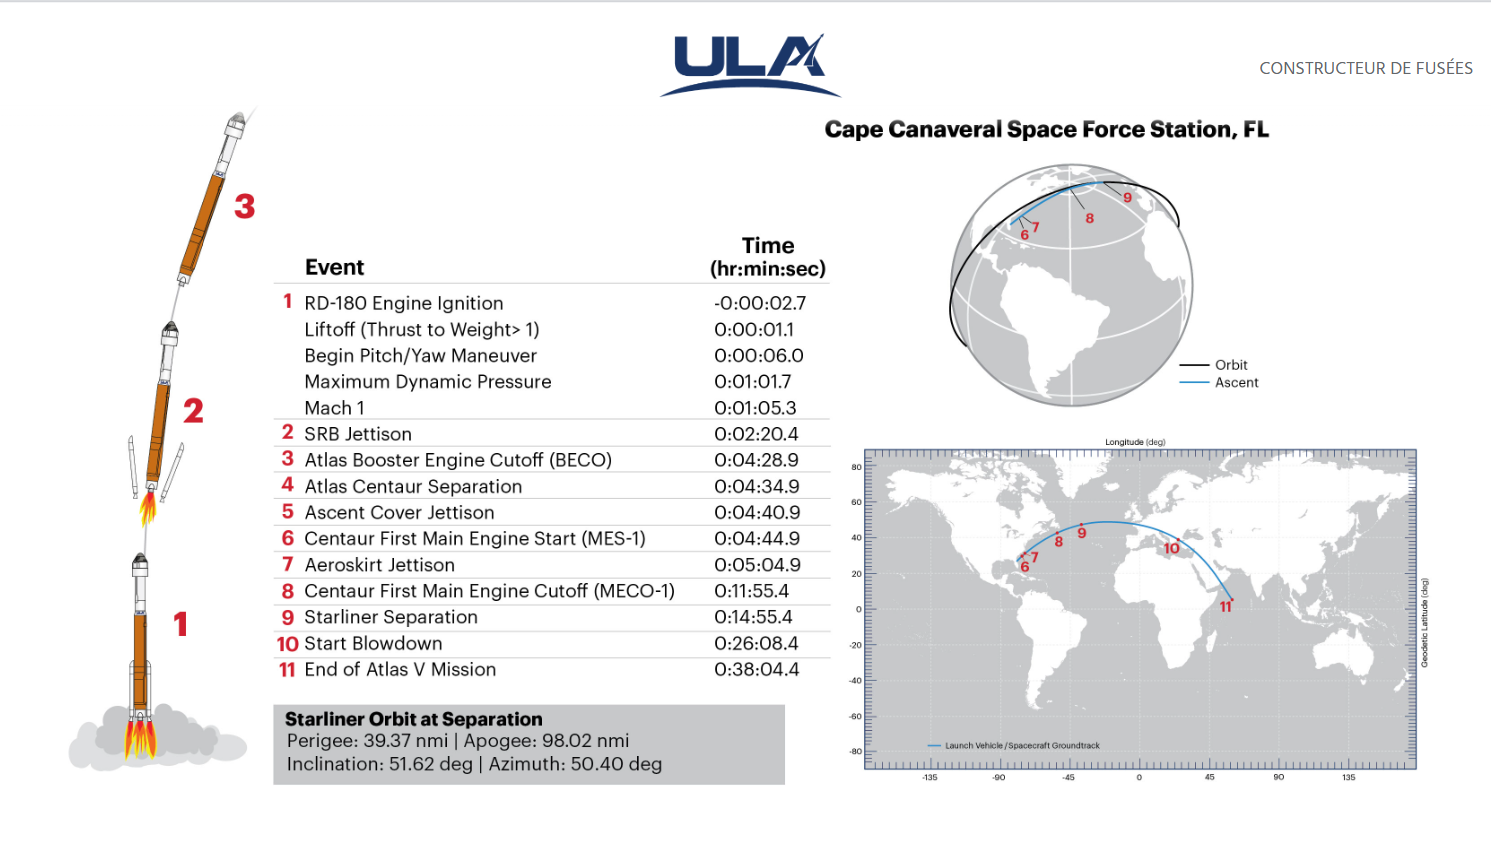Click the 'Inclination: 51.62 deg' value
The height and width of the screenshot is (848, 1491).
tap(379, 764)
